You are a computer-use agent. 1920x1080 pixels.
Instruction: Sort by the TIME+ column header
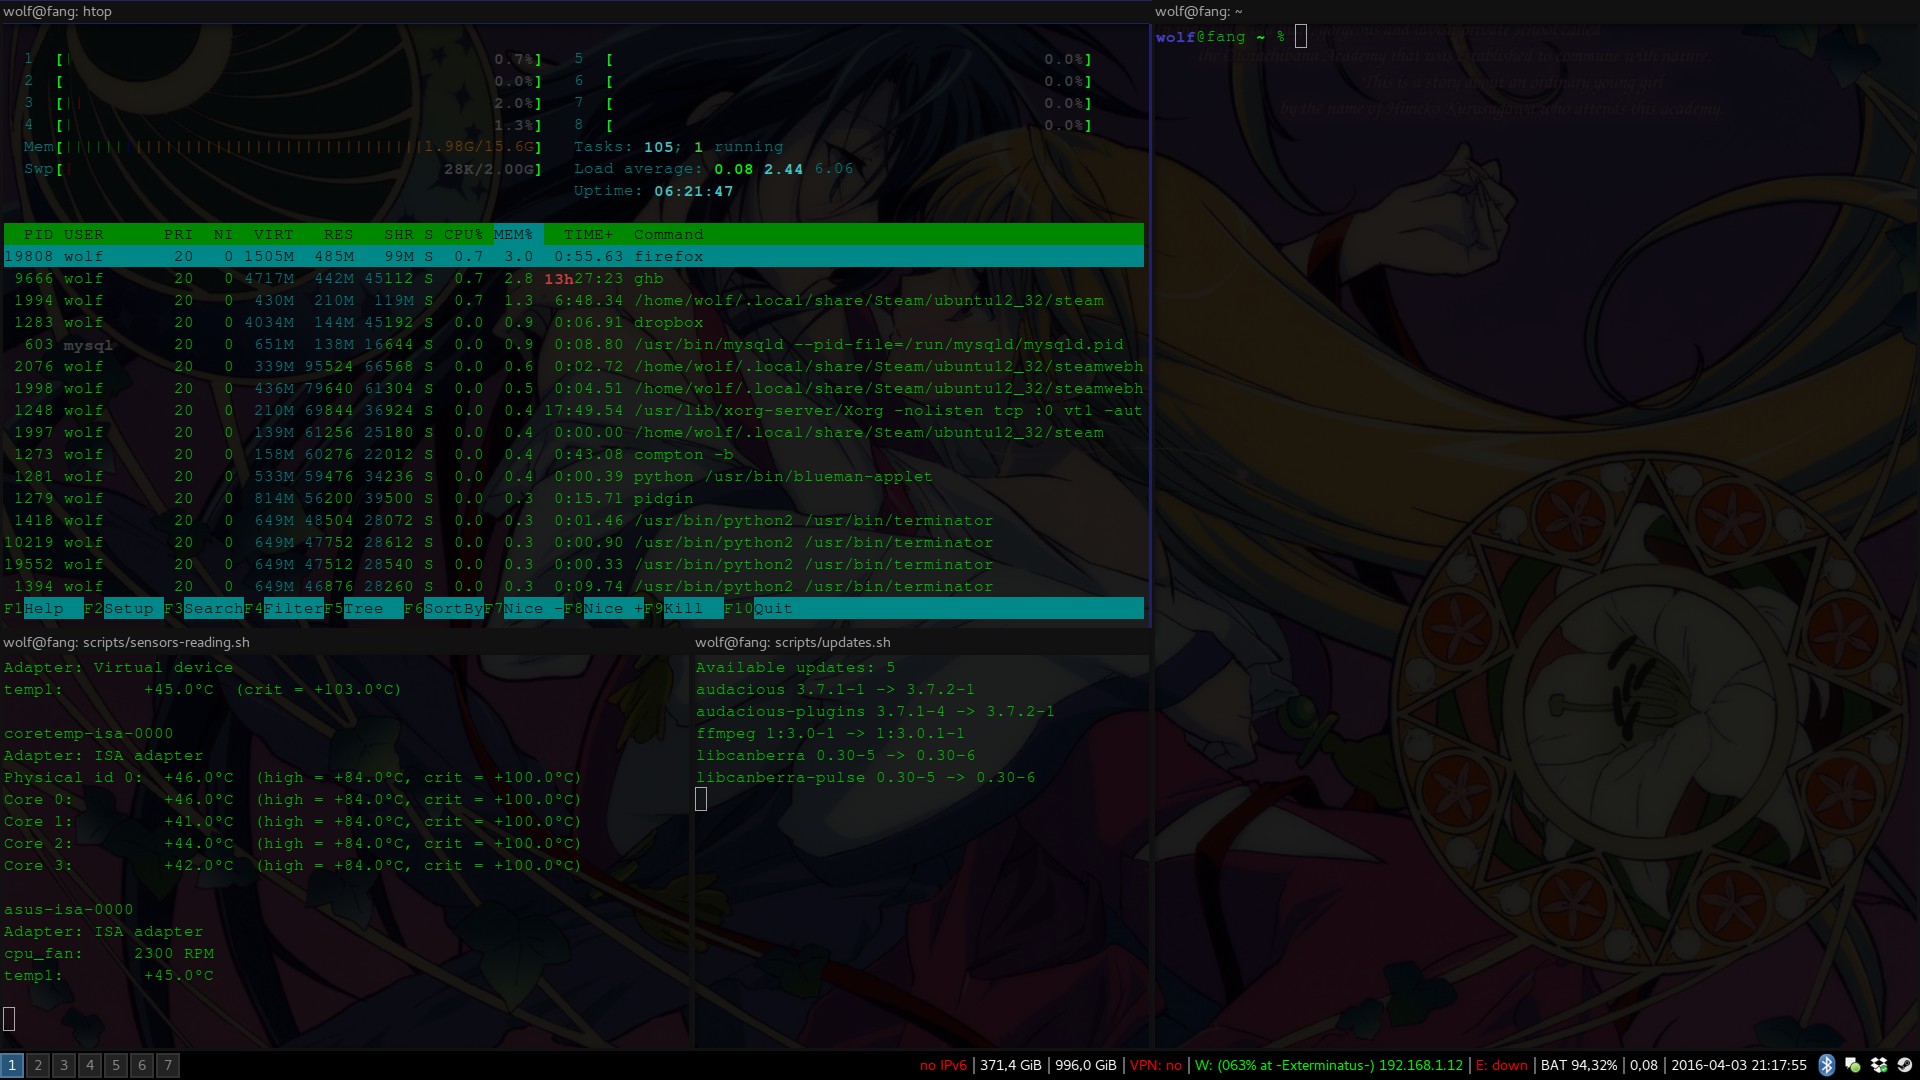pyautogui.click(x=588, y=234)
